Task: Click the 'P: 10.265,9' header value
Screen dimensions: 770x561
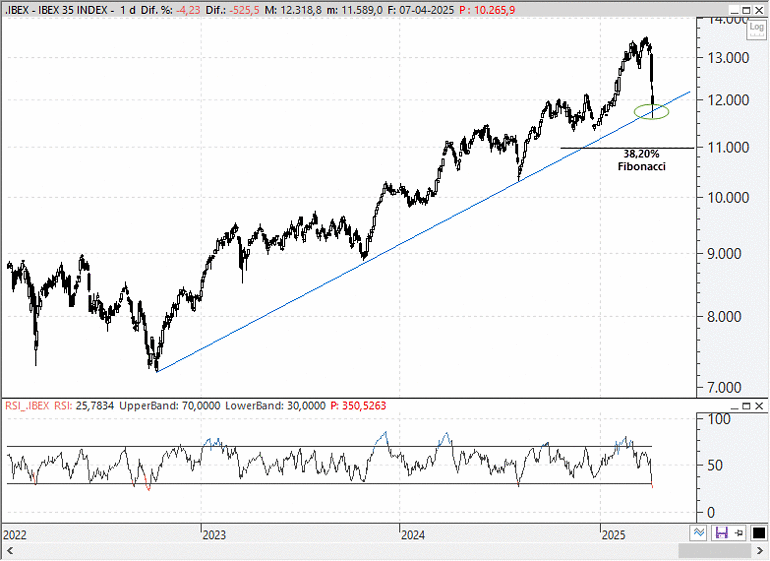Action: [x=487, y=10]
